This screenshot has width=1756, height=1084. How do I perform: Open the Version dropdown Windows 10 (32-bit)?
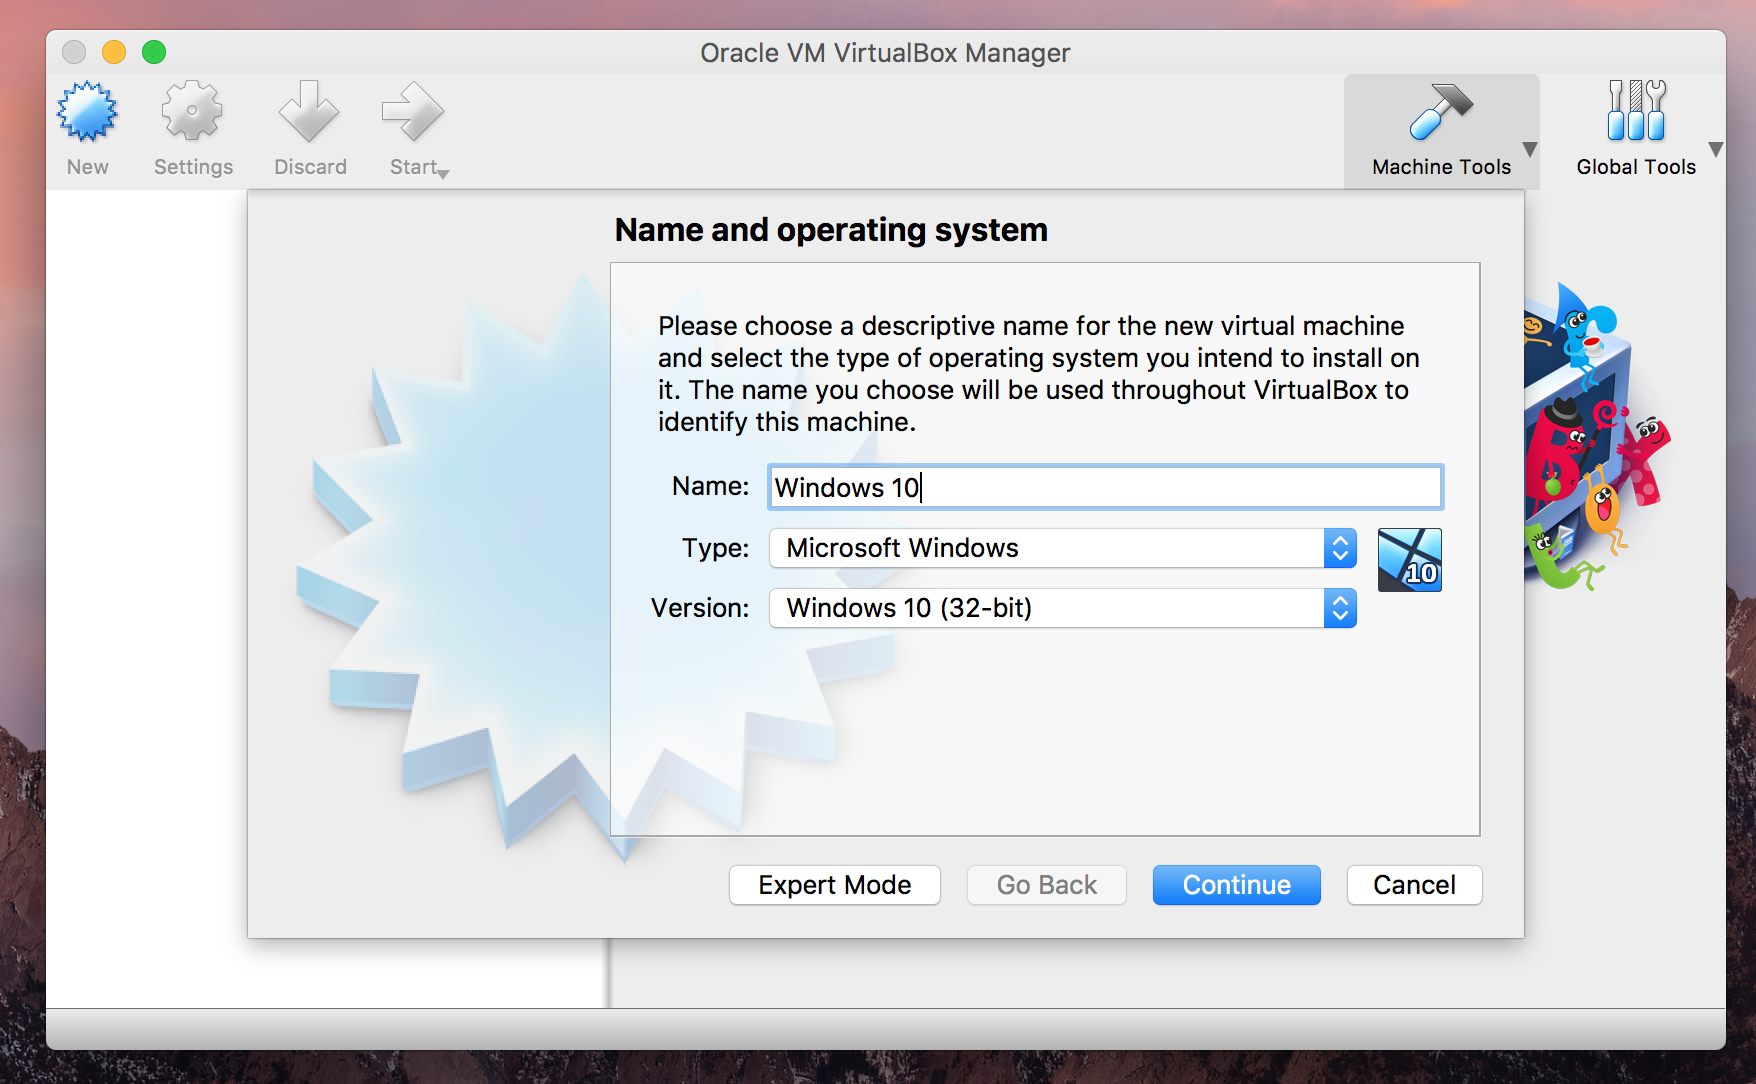tap(1062, 608)
